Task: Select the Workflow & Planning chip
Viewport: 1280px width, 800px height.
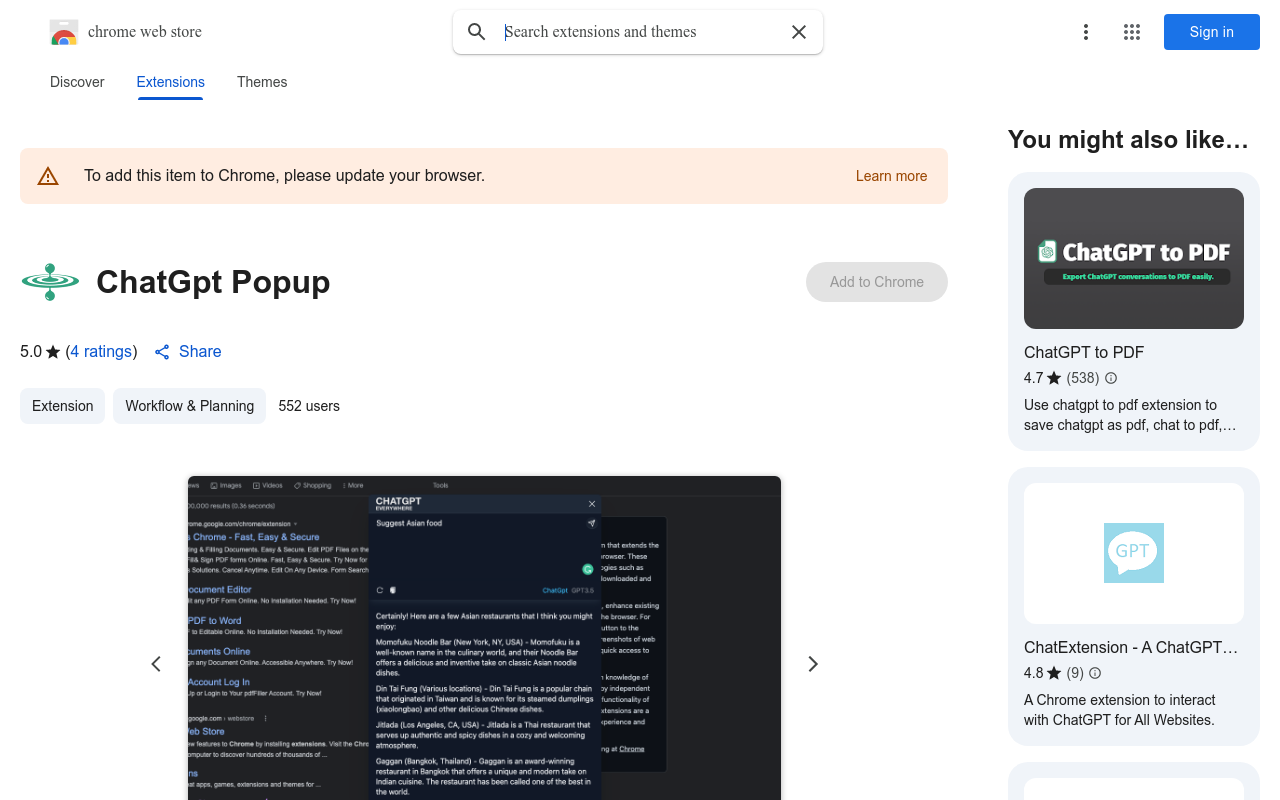Action: 189,406
